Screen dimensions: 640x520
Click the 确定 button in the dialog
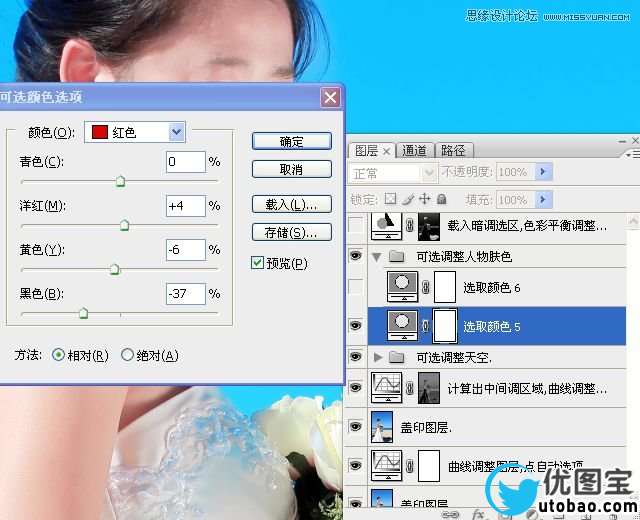(x=291, y=141)
